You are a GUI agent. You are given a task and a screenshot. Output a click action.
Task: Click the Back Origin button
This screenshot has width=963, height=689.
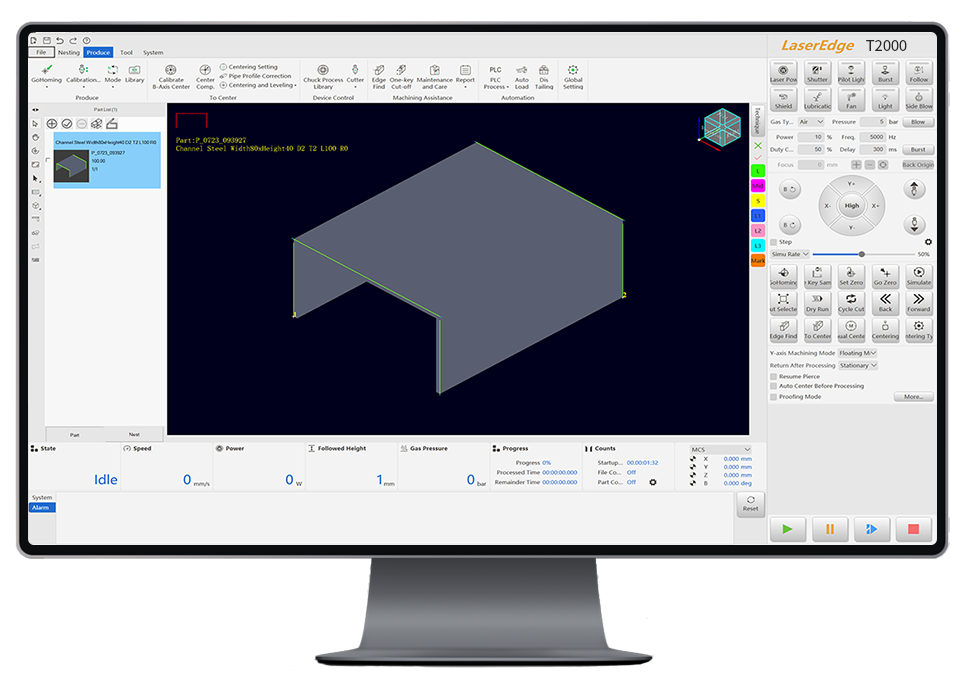(x=917, y=164)
